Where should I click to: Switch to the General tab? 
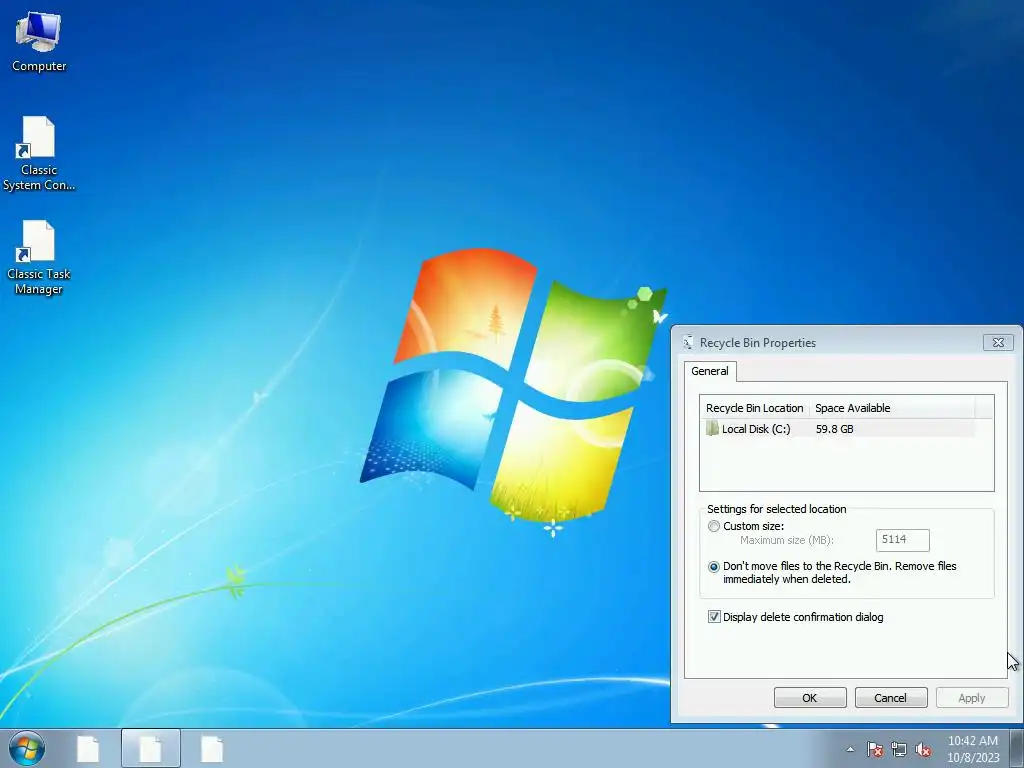click(710, 371)
